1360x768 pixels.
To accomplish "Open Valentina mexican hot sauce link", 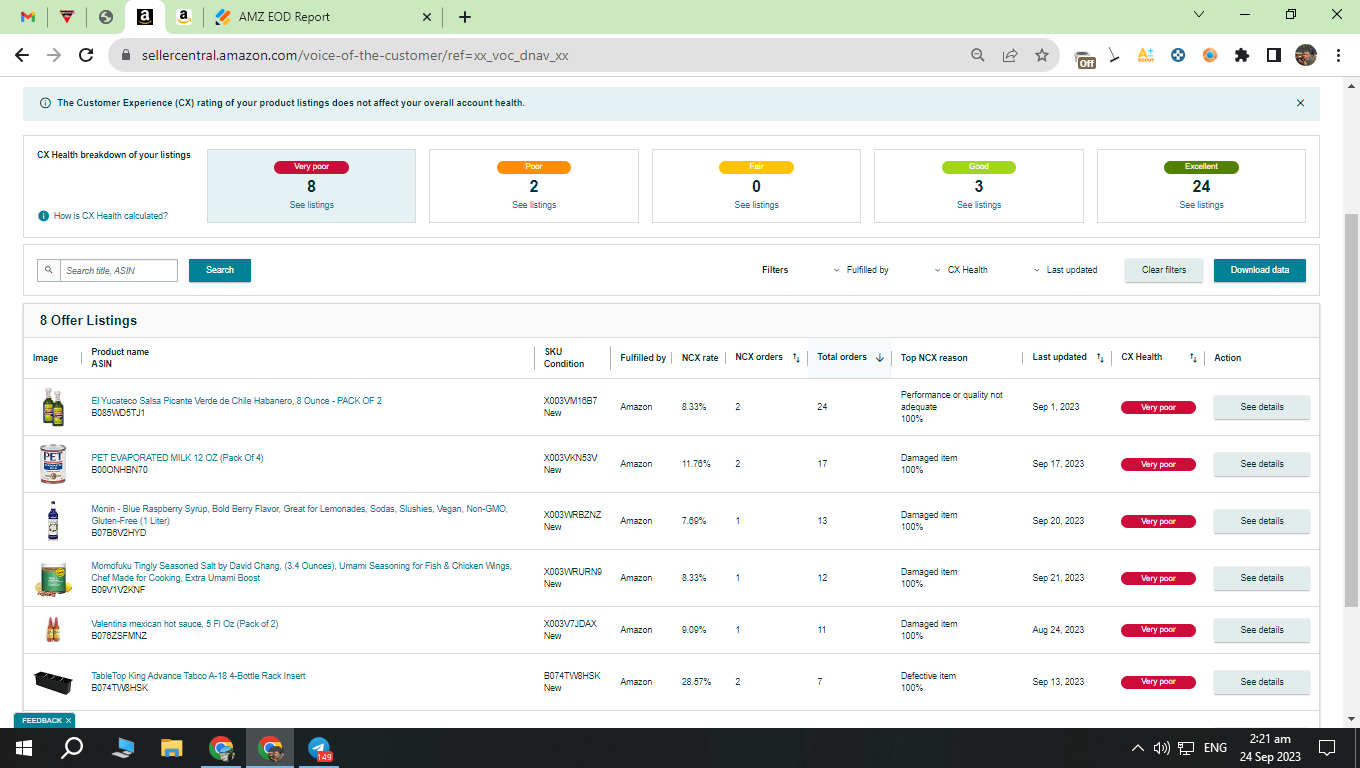I will [x=184, y=624].
